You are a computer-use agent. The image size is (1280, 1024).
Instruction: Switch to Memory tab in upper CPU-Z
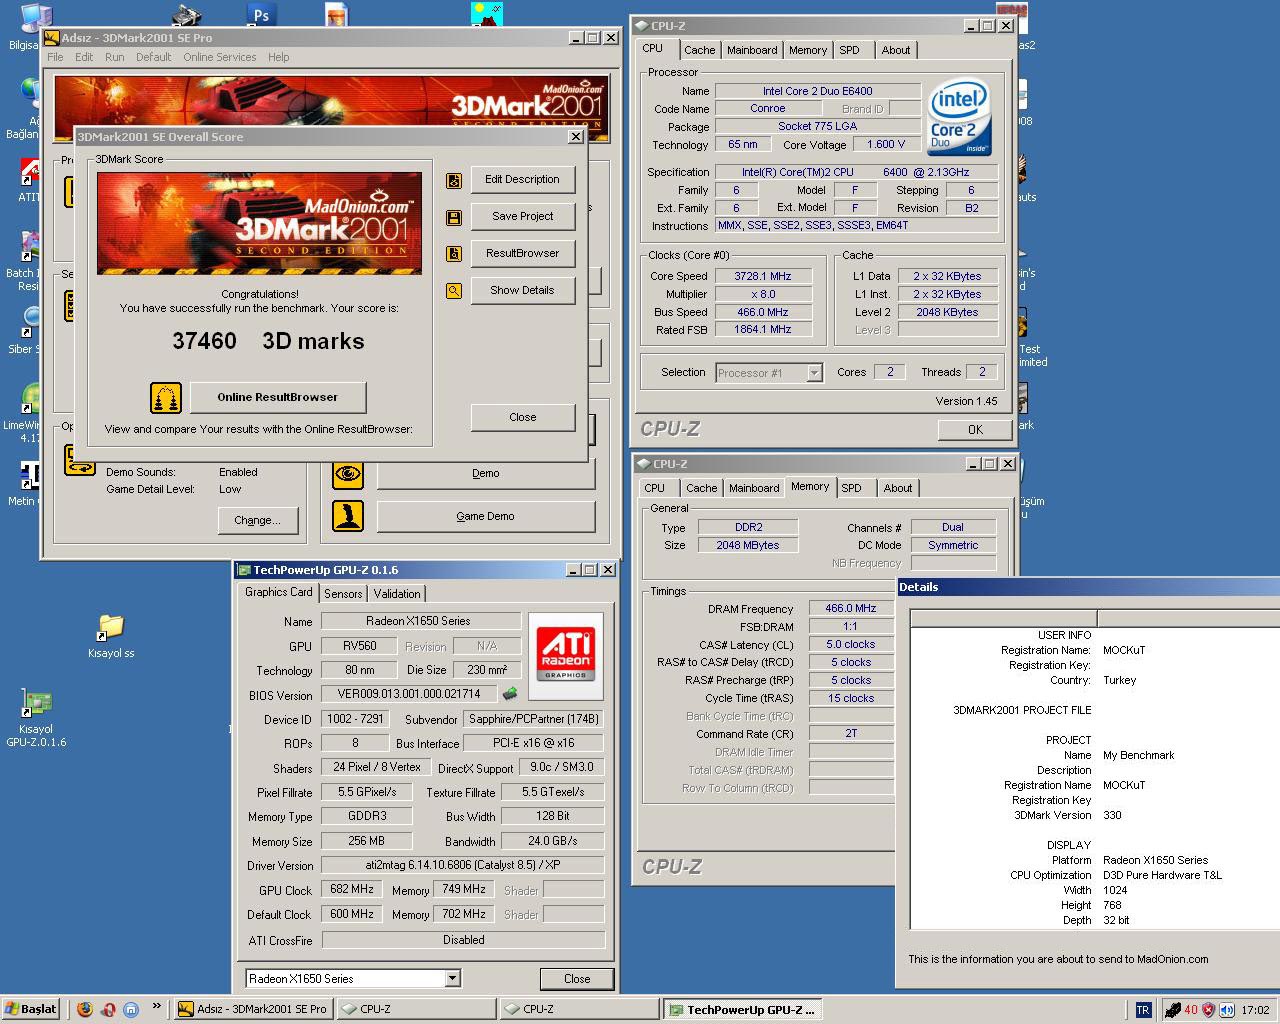coord(808,50)
